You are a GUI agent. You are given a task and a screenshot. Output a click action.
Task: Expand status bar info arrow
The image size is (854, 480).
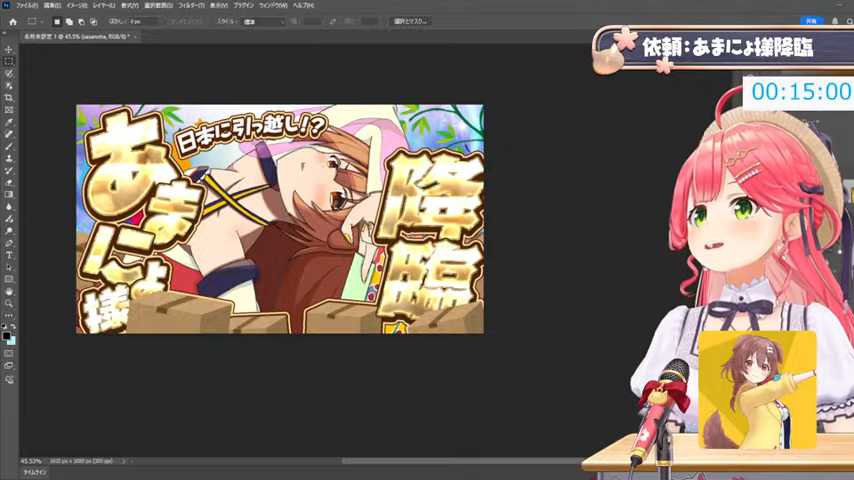coord(124,461)
